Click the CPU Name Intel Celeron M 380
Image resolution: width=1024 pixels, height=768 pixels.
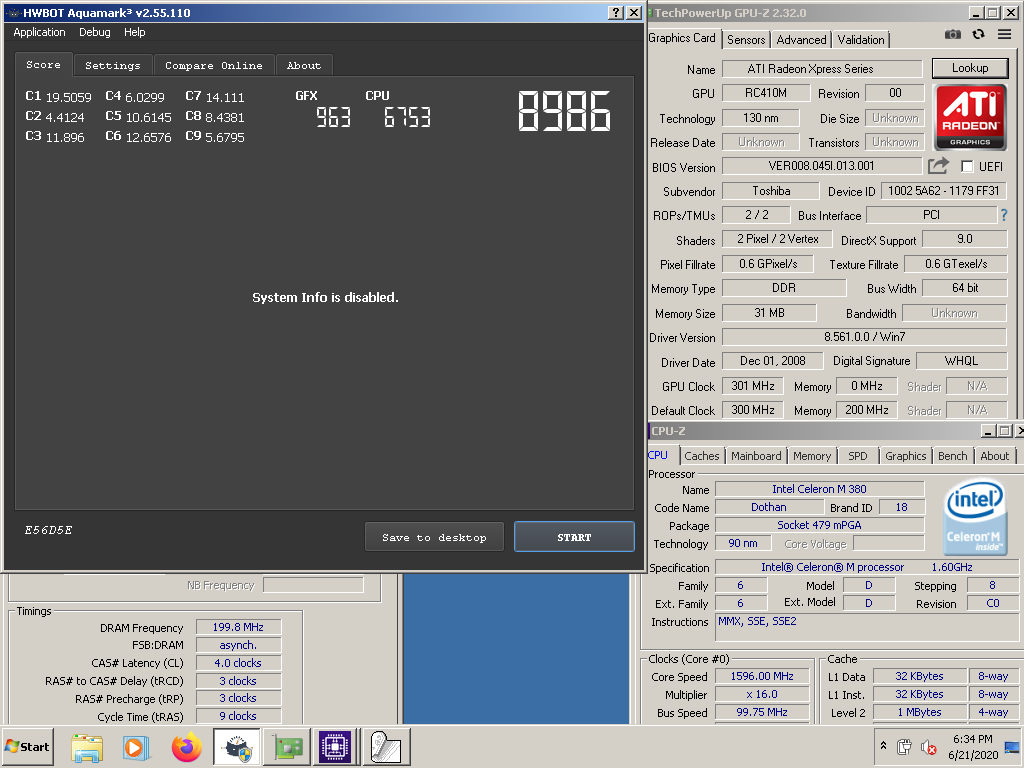pyautogui.click(x=819, y=489)
